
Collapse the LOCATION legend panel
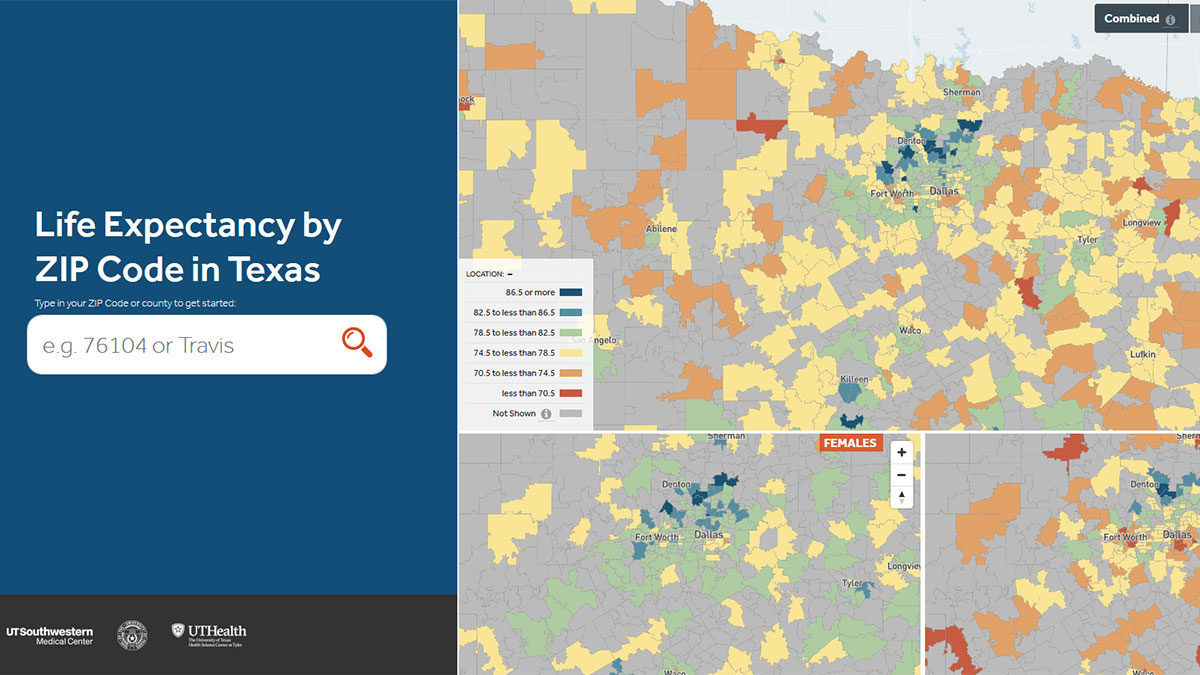pos(510,273)
